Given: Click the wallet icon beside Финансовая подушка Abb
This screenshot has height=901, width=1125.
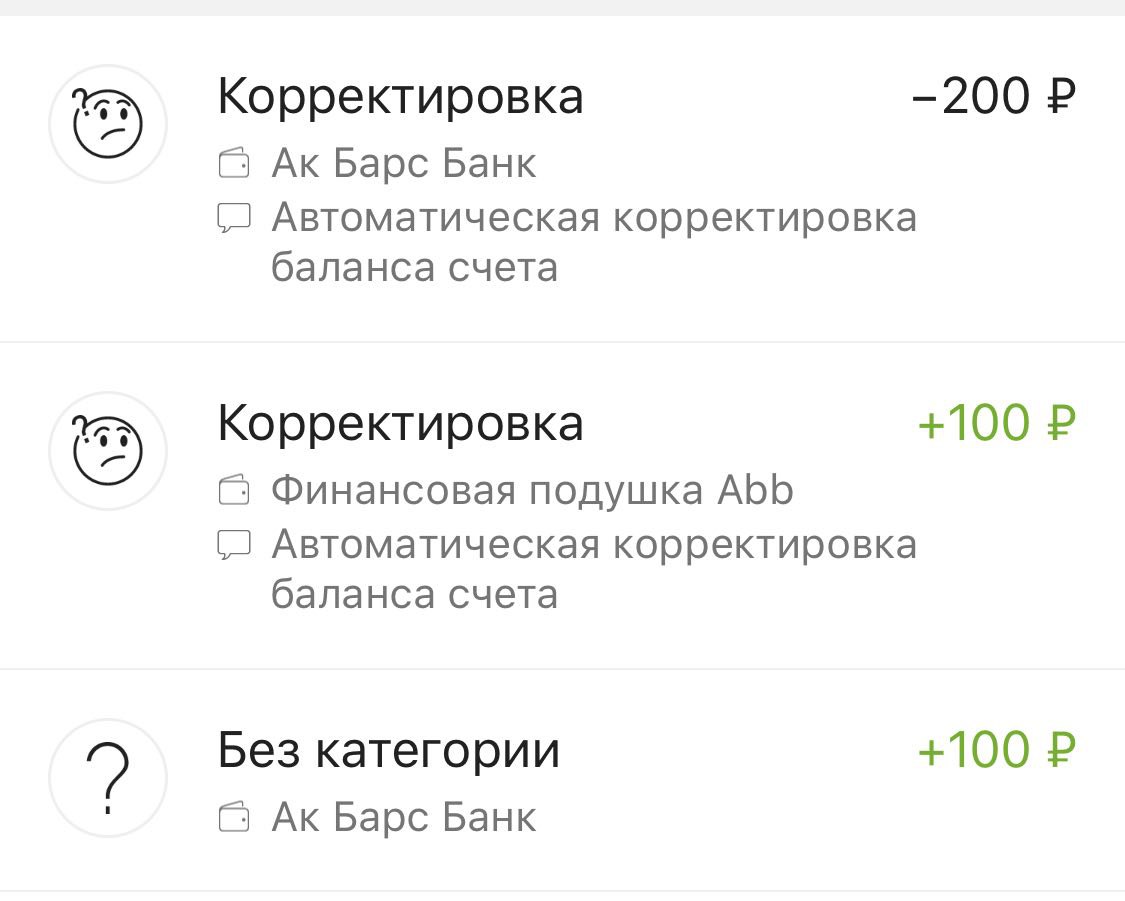Looking at the screenshot, I should [x=233, y=491].
